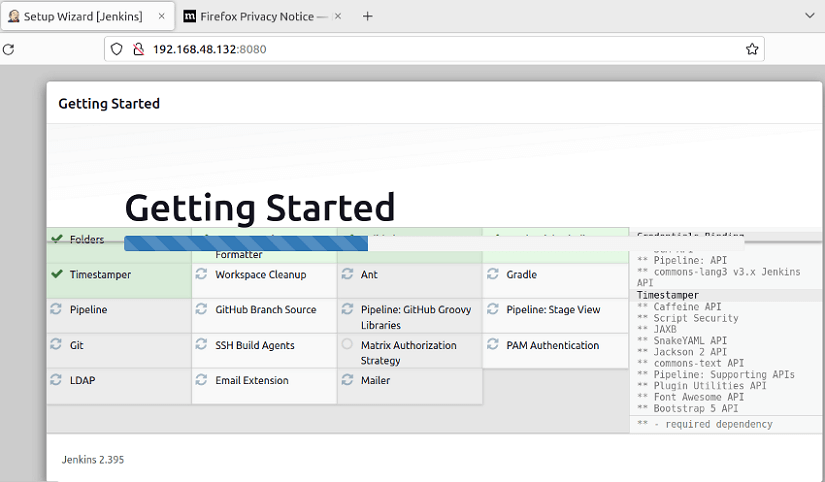Click the 'Email Extension' plugin label
Screen dimensions: 825x482
[251, 380]
